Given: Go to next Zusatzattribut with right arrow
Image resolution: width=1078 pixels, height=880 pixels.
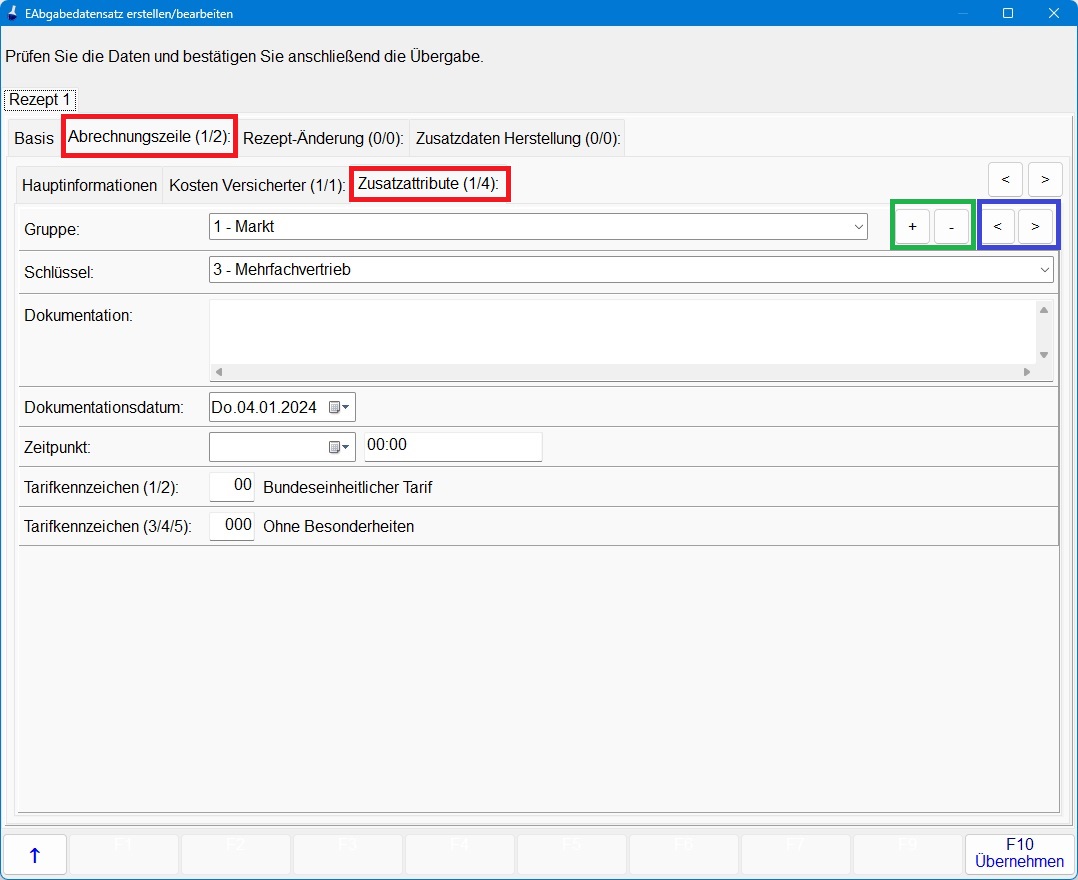Looking at the screenshot, I should 1035,227.
